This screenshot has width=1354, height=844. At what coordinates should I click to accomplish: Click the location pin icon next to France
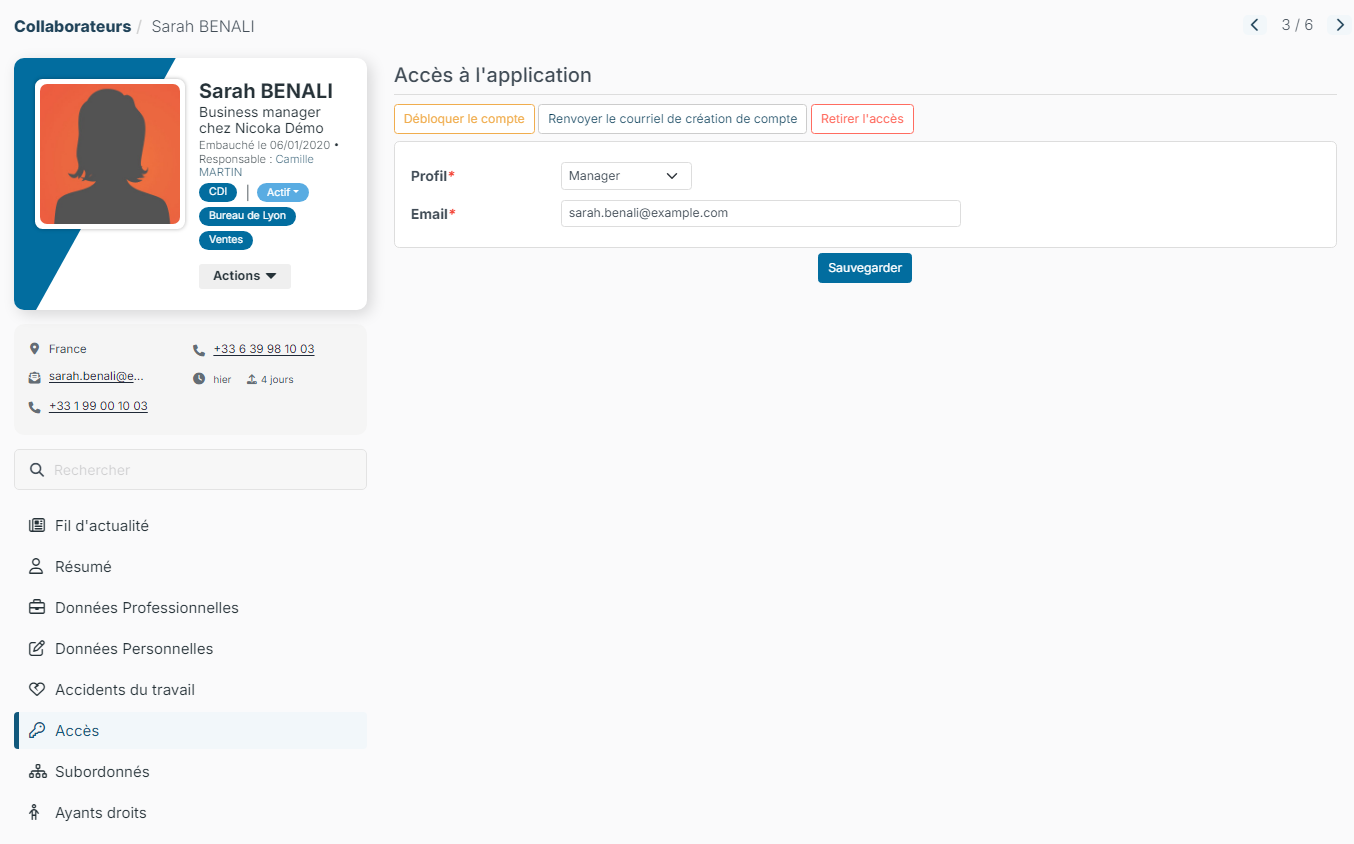pyautogui.click(x=34, y=349)
